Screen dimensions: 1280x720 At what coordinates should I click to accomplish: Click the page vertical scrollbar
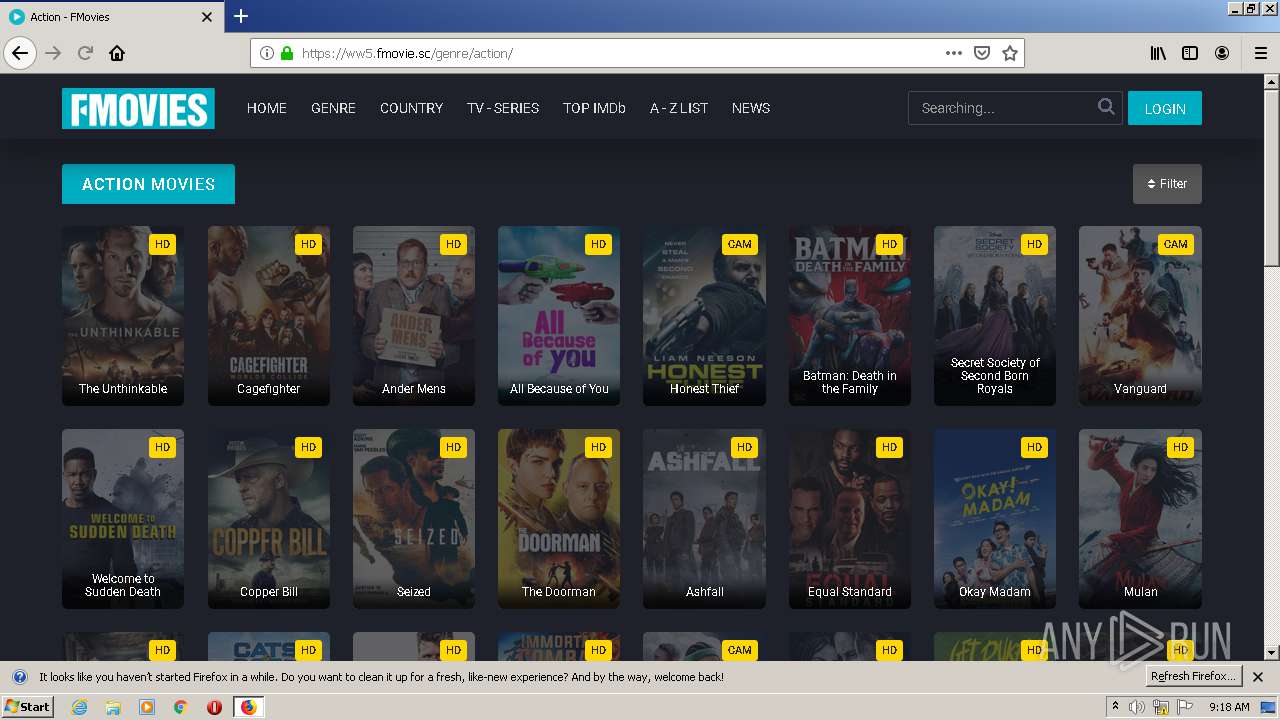(x=1271, y=367)
